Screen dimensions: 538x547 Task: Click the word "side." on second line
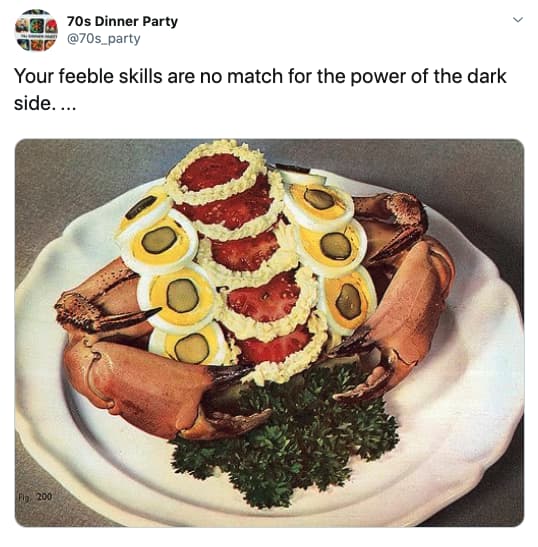pos(34,103)
